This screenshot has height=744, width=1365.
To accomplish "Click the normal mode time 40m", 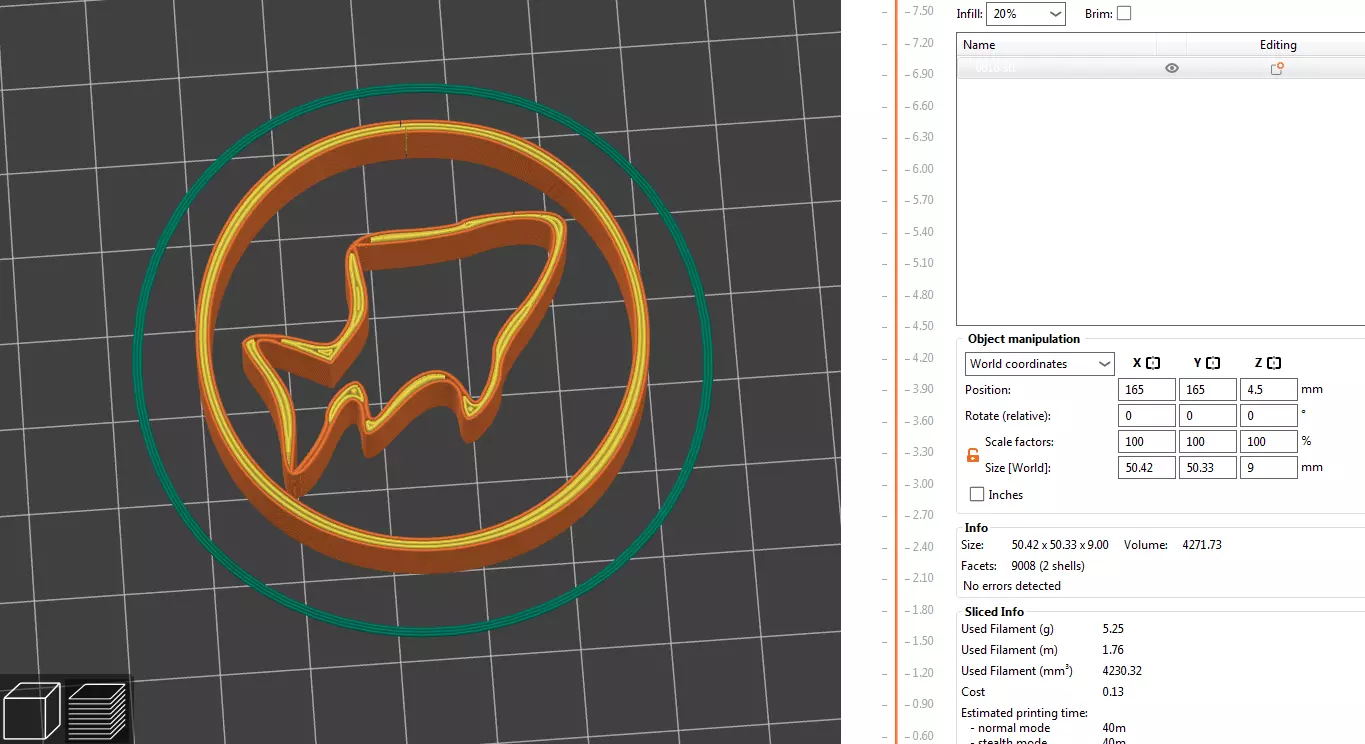I will pyautogui.click(x=1113, y=728).
